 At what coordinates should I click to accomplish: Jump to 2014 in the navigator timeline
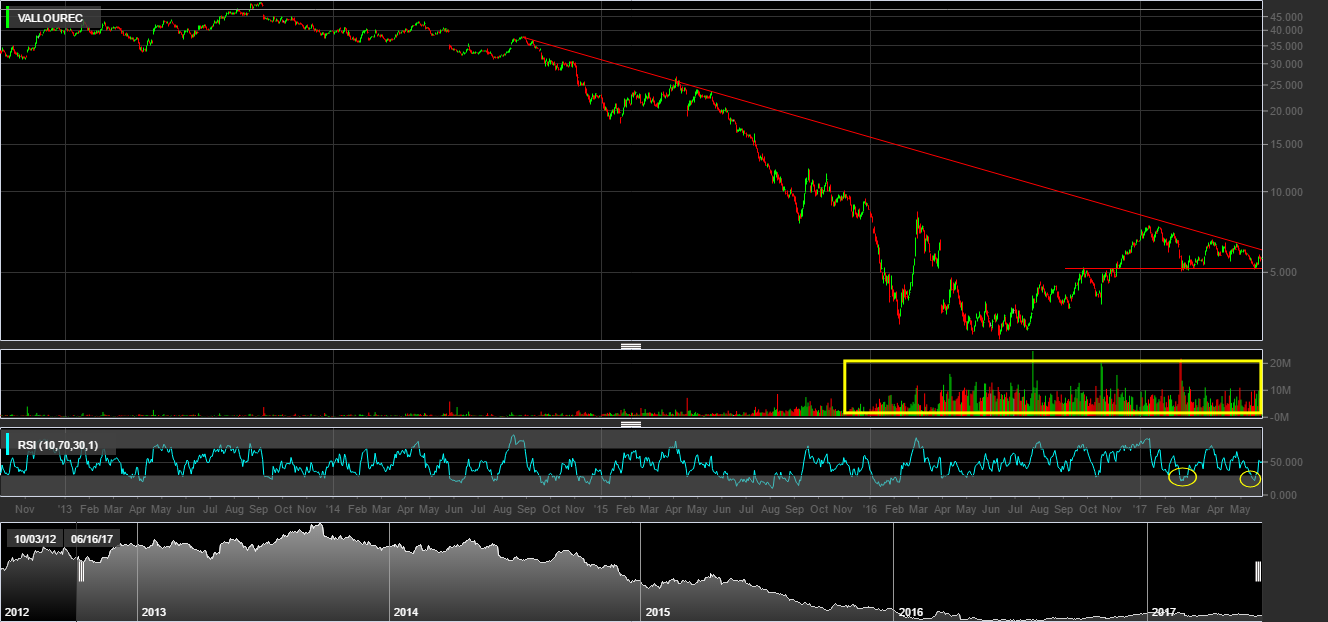[x=406, y=611]
